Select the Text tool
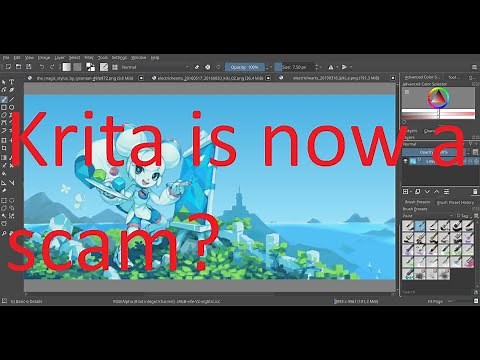Image resolution: width=480 pixels, height=360 pixels. pyautogui.click(x=11, y=82)
